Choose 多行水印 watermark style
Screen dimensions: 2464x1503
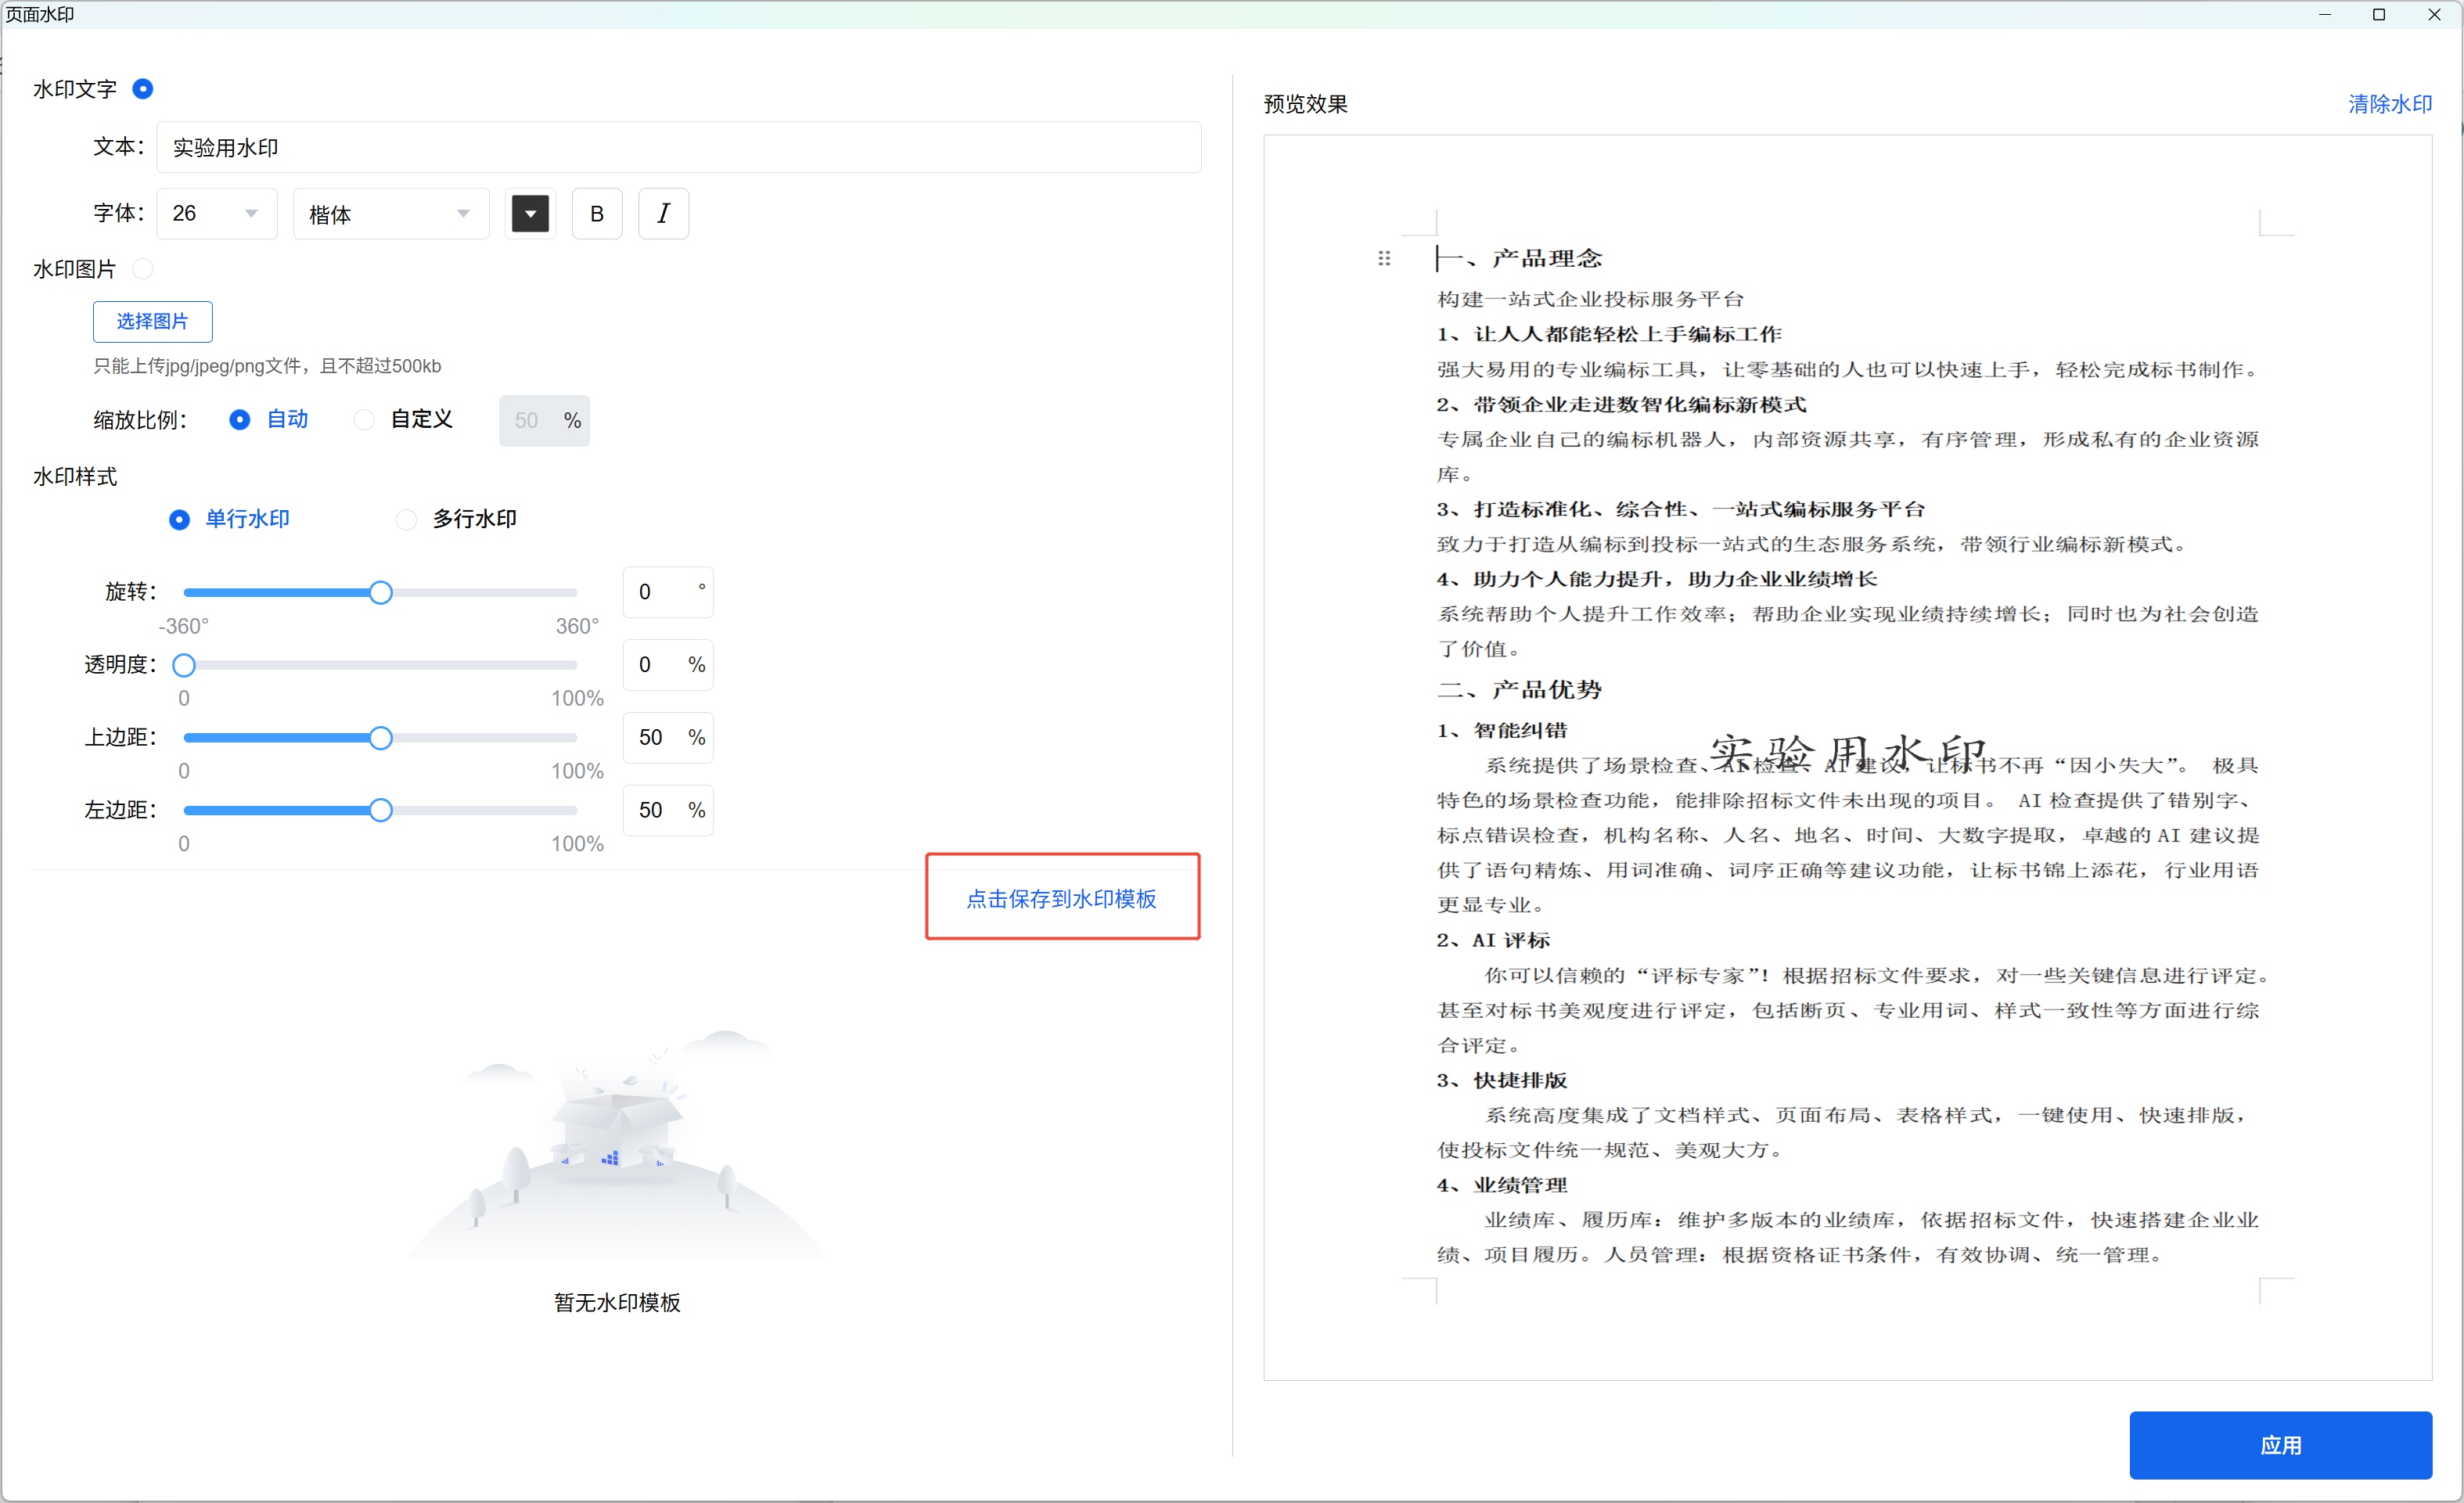[406, 519]
